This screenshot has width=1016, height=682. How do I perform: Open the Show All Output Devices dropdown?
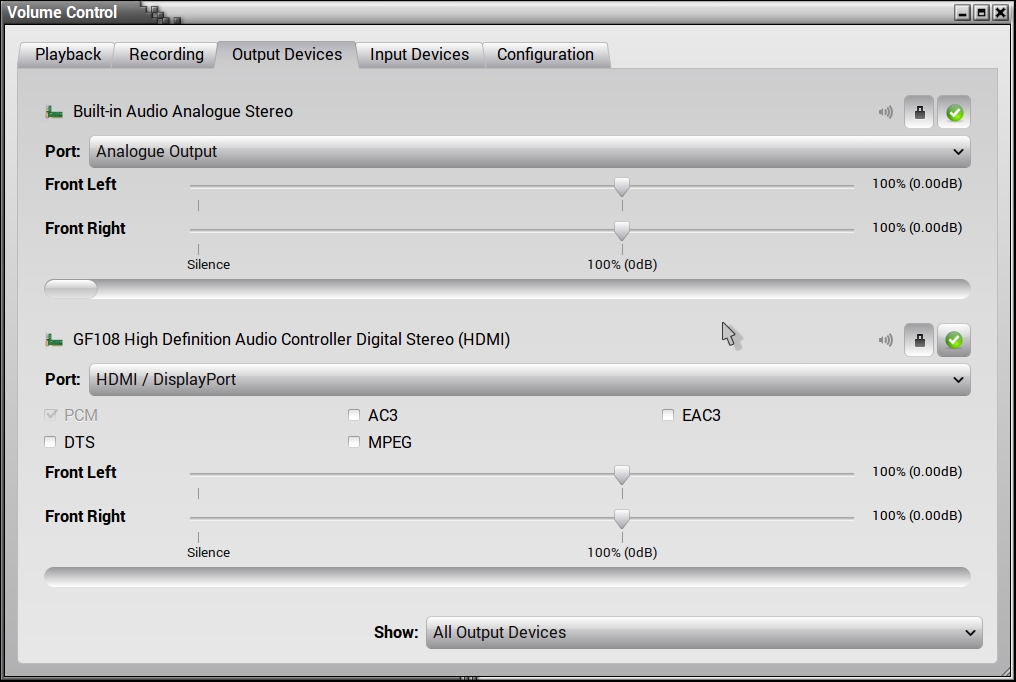point(704,633)
